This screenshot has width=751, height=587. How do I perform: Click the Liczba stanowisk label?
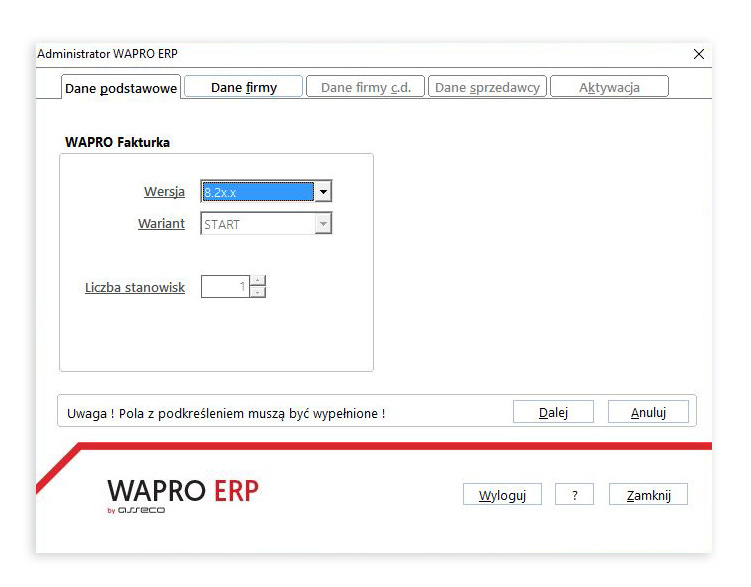[135, 287]
